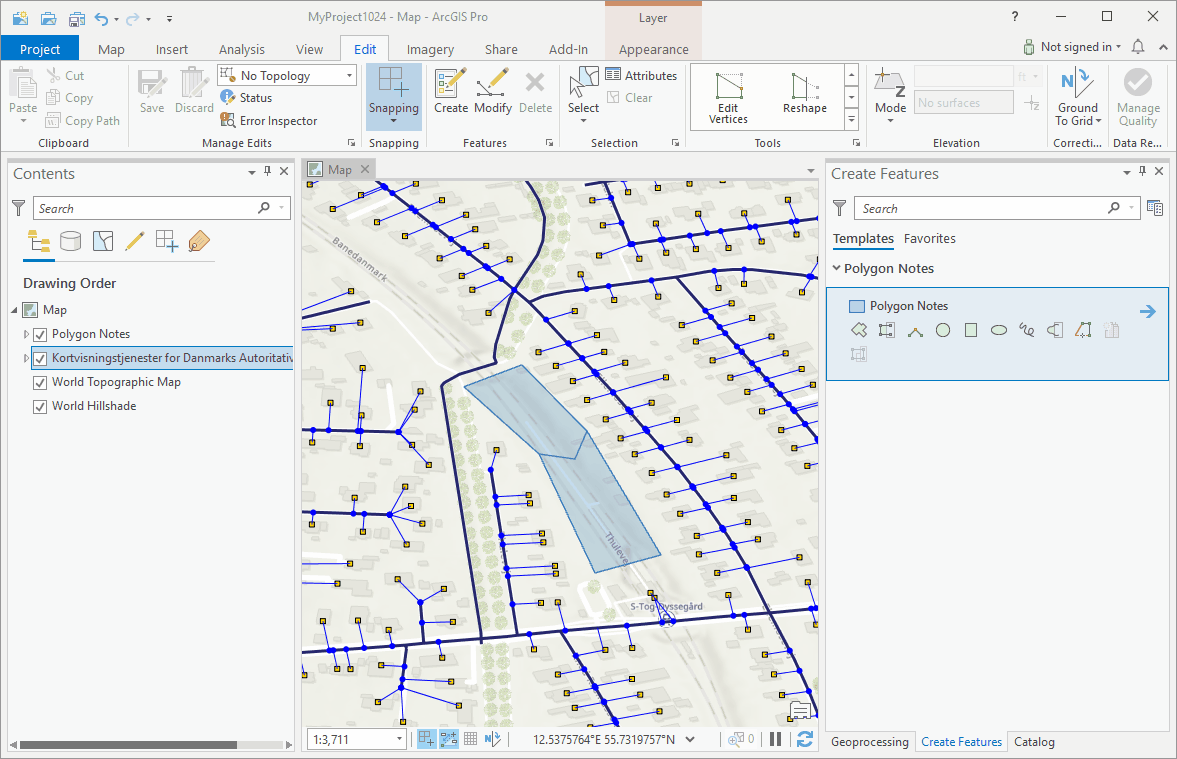The width and height of the screenshot is (1177, 759).
Task: Switch to Favorites in Create Features
Action: 929,239
